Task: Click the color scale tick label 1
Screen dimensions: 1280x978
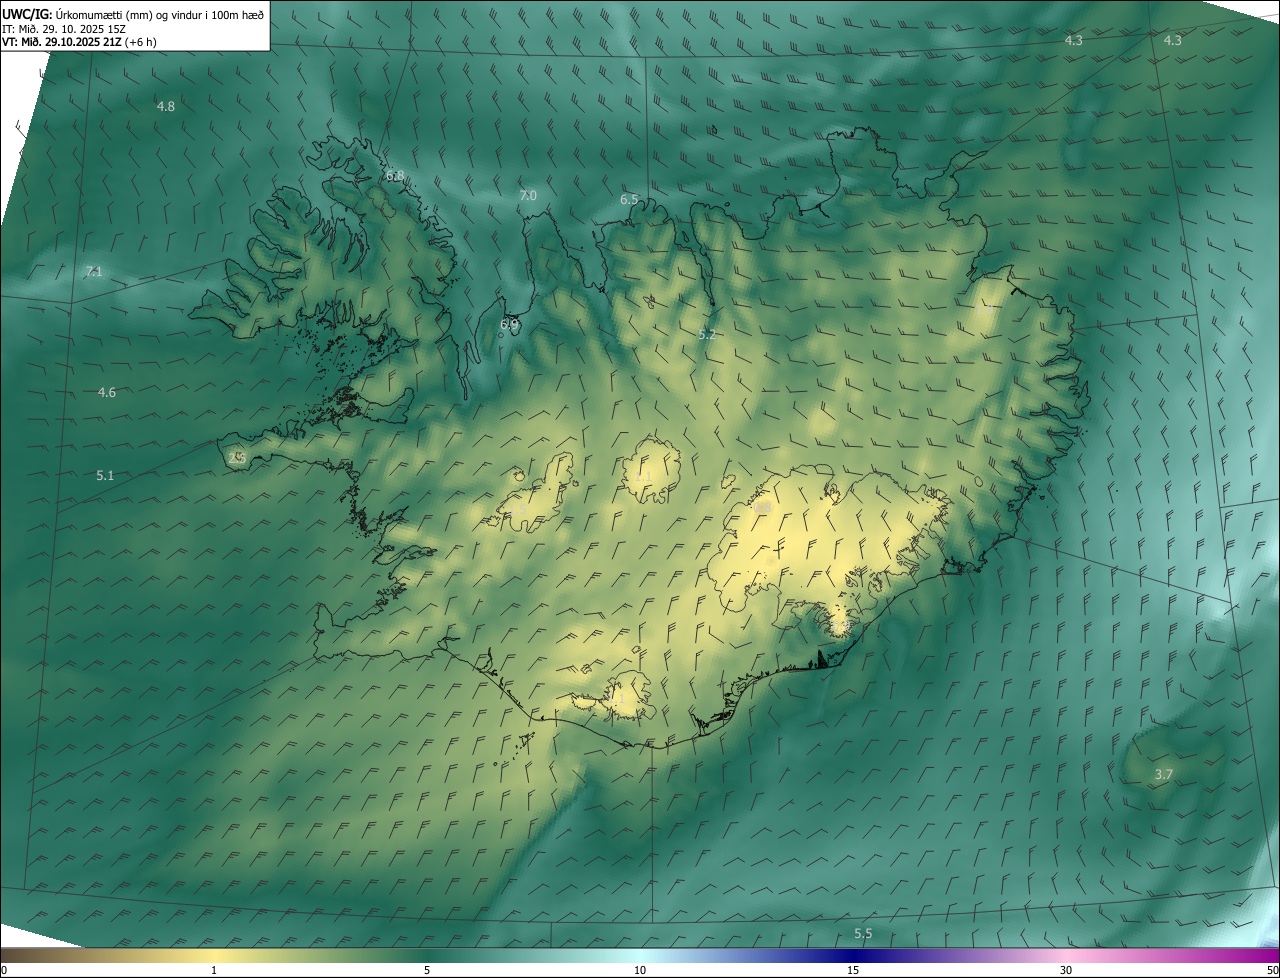Action: (213, 970)
